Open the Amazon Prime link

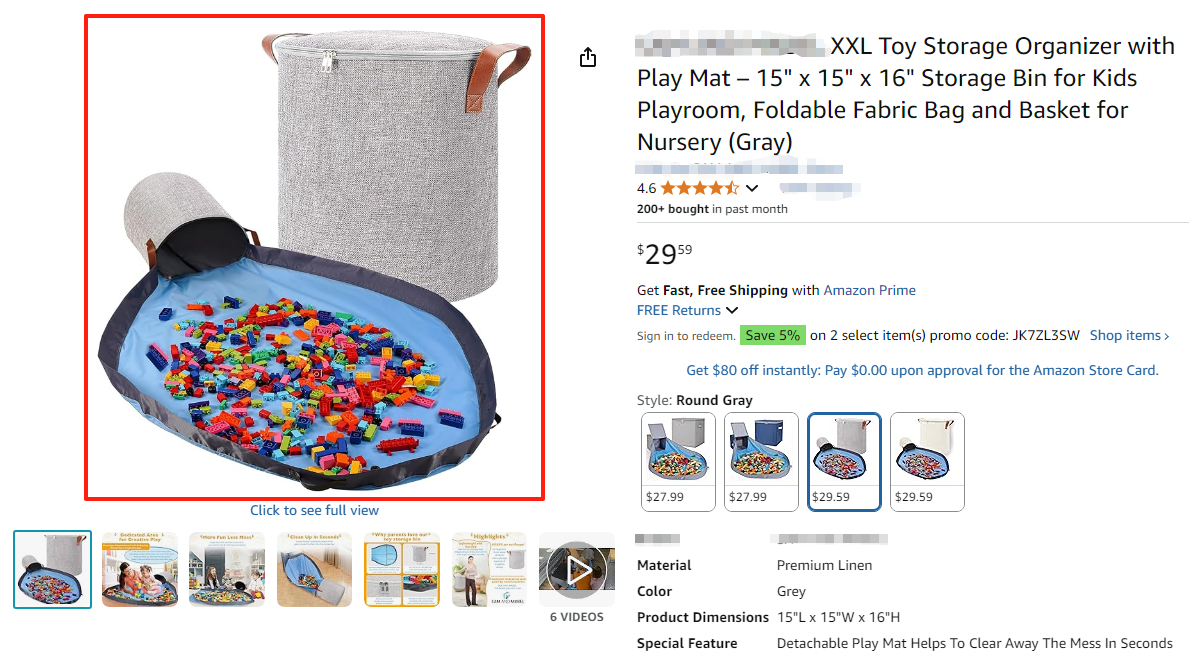point(869,290)
